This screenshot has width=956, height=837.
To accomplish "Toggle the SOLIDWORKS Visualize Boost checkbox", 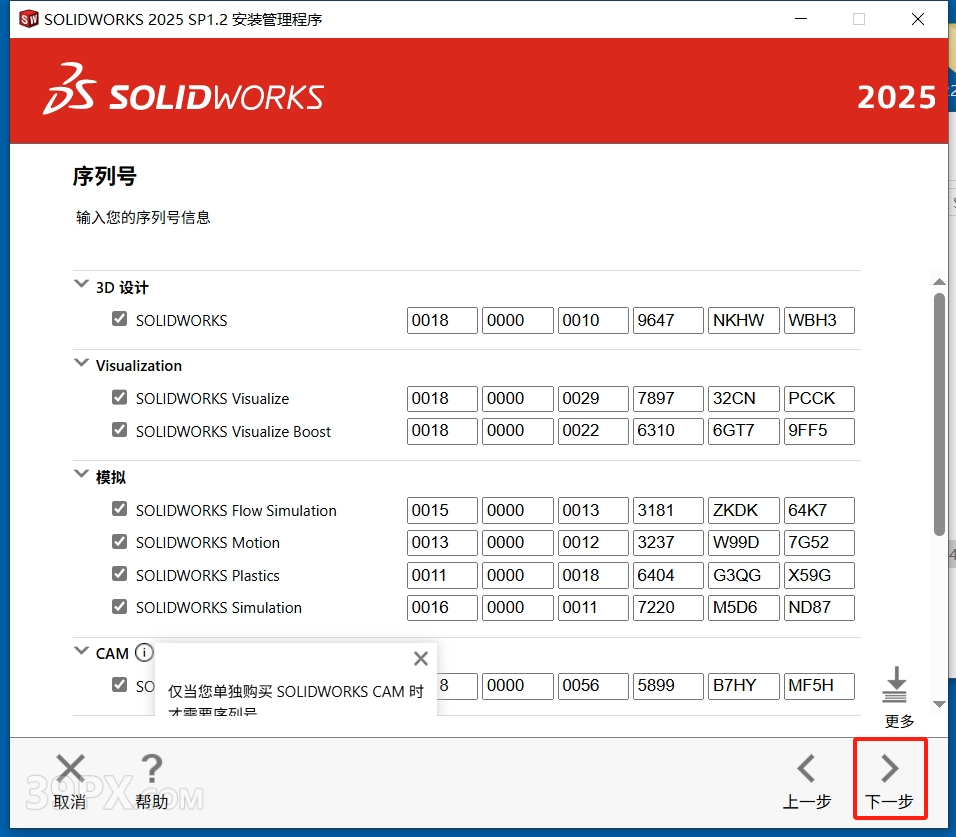I will (119, 431).
